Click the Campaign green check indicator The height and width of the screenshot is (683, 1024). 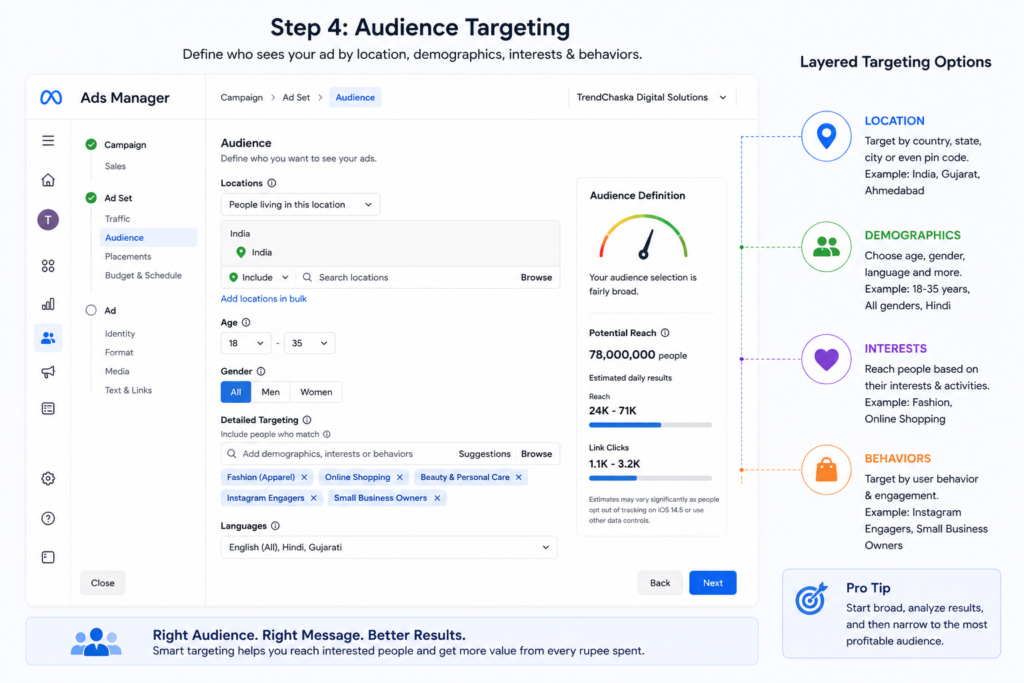(x=91, y=144)
